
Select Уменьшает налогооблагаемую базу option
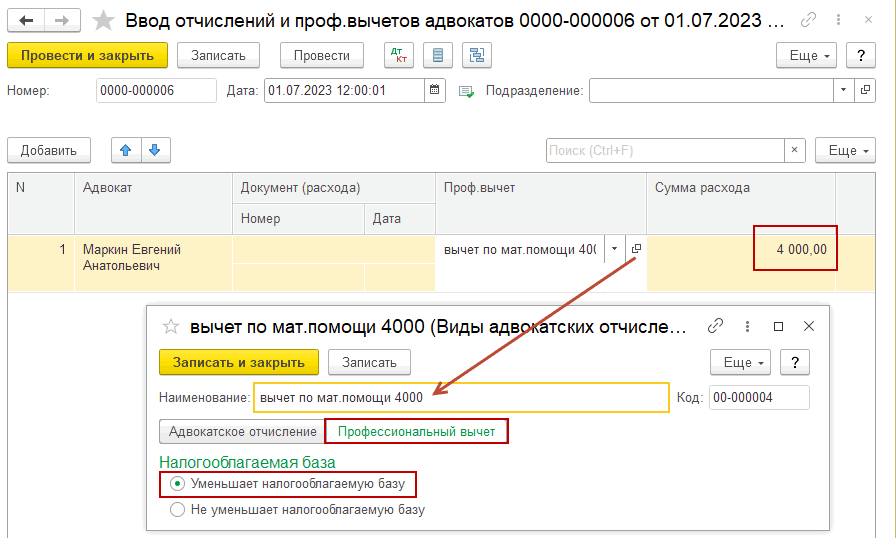coord(178,484)
